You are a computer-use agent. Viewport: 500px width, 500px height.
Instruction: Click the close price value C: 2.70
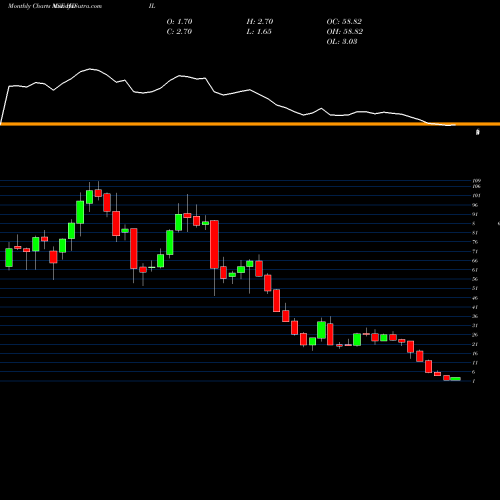[x=179, y=32]
